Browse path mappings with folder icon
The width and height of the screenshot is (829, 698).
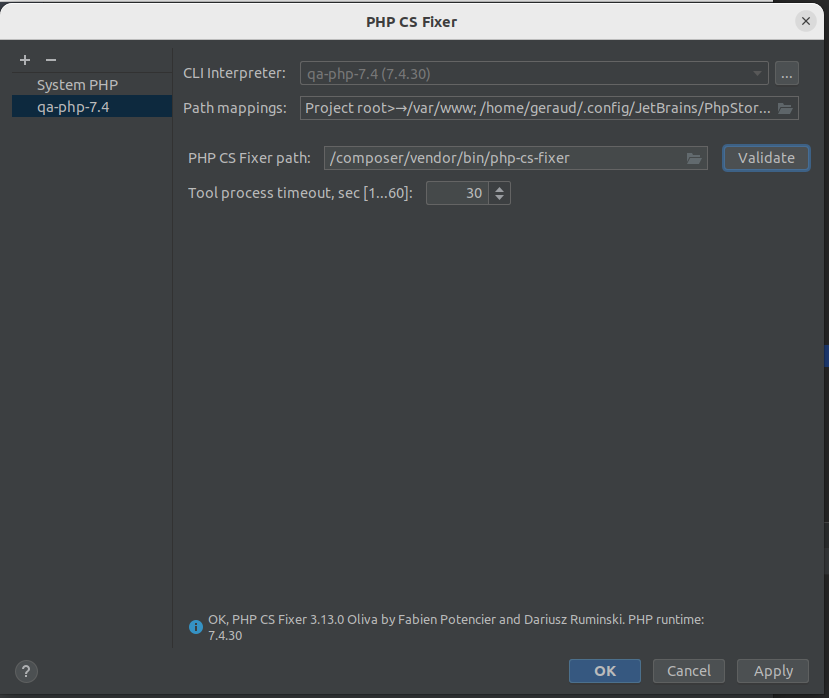pos(785,108)
